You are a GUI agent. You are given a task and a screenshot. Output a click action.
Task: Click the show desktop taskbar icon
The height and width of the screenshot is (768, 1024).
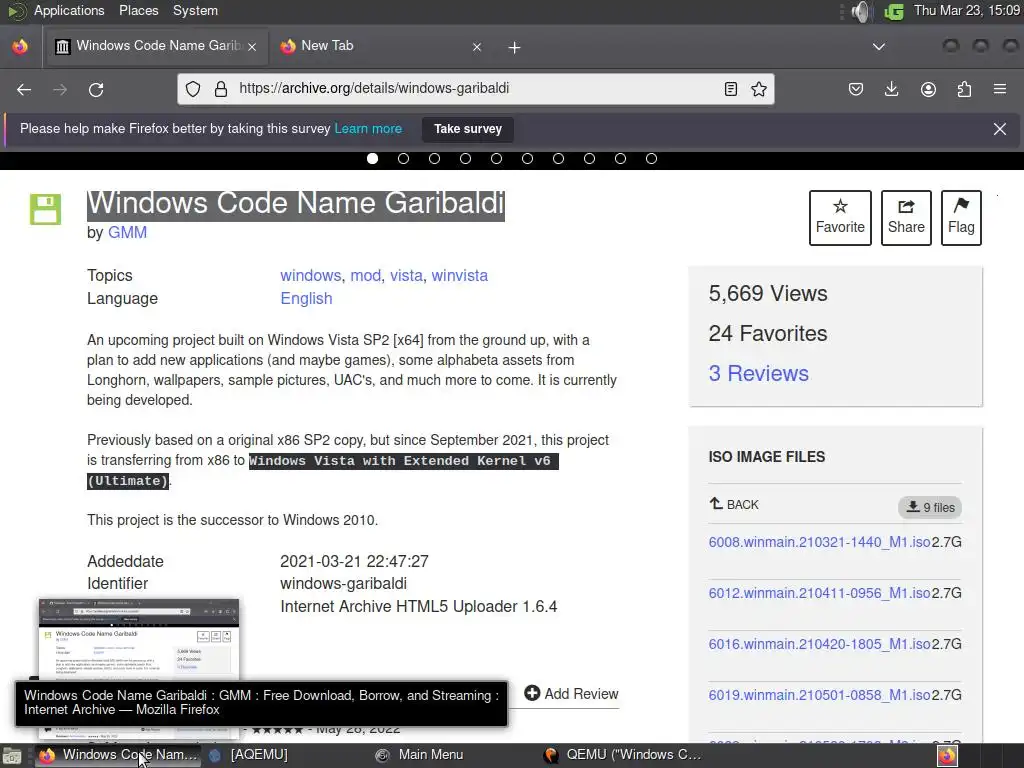click(11, 756)
